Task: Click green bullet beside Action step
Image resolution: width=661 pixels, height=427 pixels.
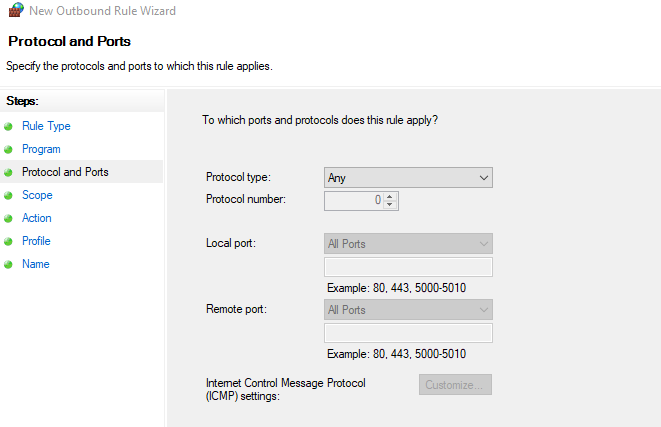Action: (9, 219)
